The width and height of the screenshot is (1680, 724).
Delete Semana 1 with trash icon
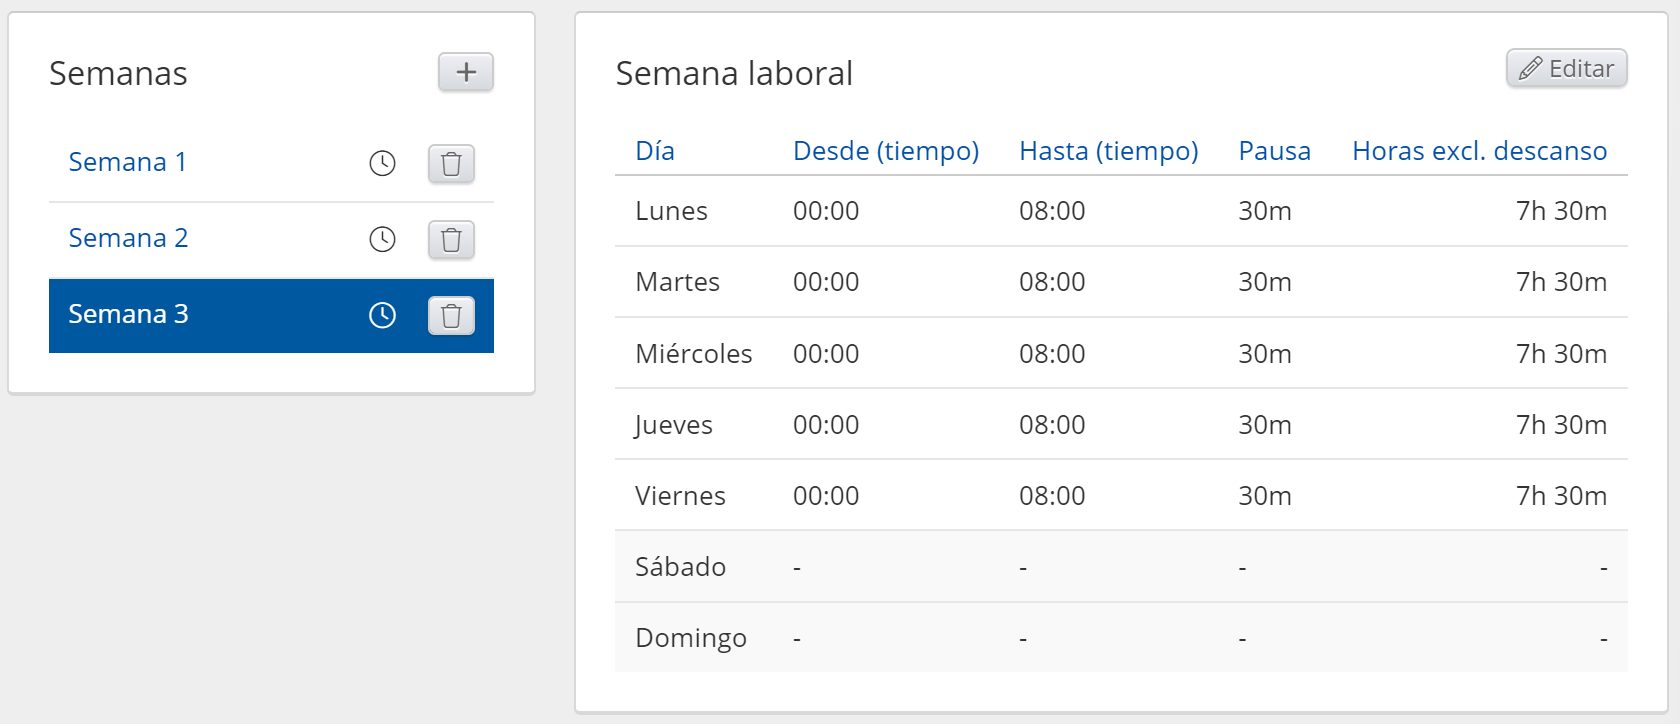pyautogui.click(x=451, y=163)
